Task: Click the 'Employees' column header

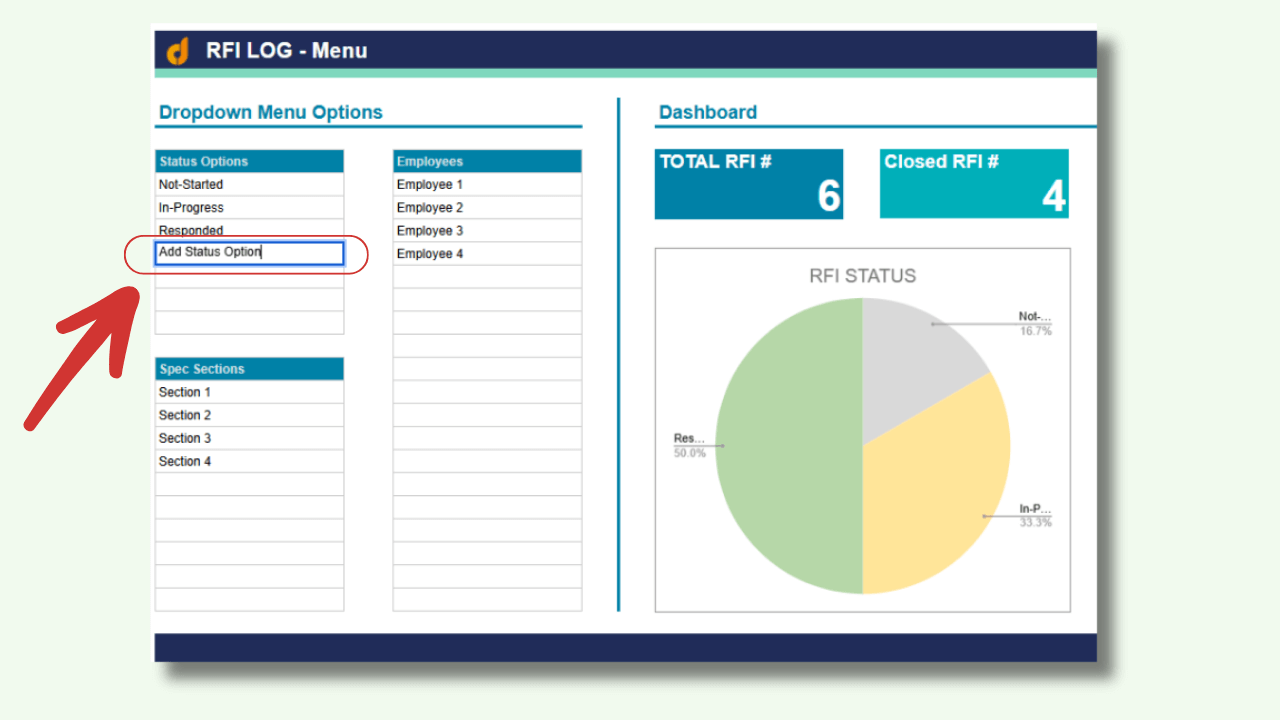Action: pos(487,161)
